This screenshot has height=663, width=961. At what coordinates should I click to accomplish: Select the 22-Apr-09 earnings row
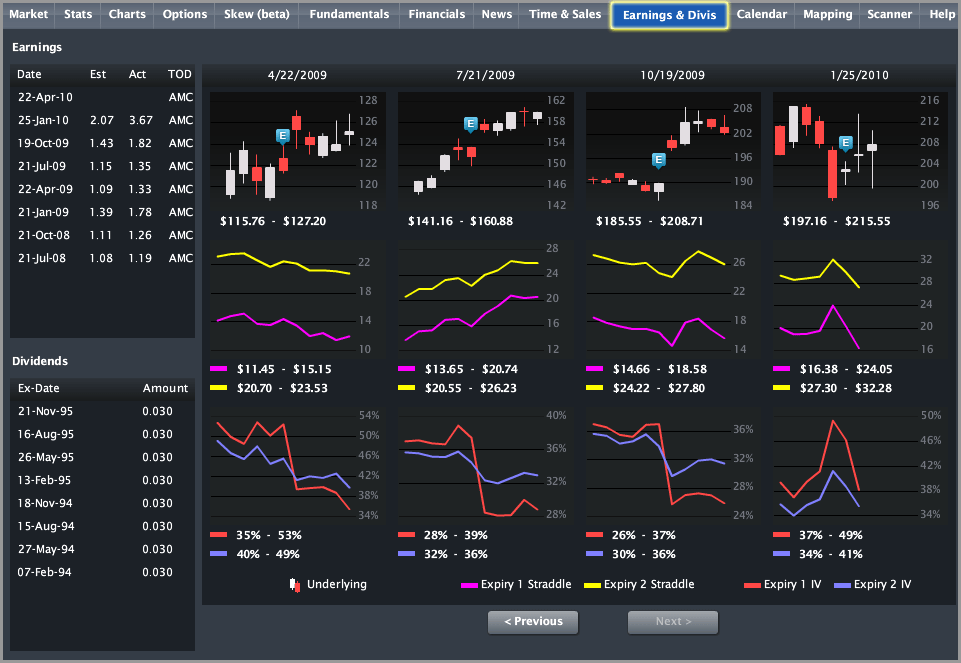click(x=102, y=189)
